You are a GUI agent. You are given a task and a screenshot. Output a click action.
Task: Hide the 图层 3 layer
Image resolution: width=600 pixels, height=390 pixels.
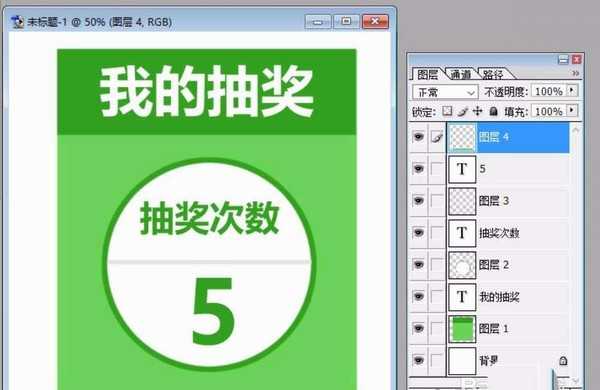tap(418, 201)
